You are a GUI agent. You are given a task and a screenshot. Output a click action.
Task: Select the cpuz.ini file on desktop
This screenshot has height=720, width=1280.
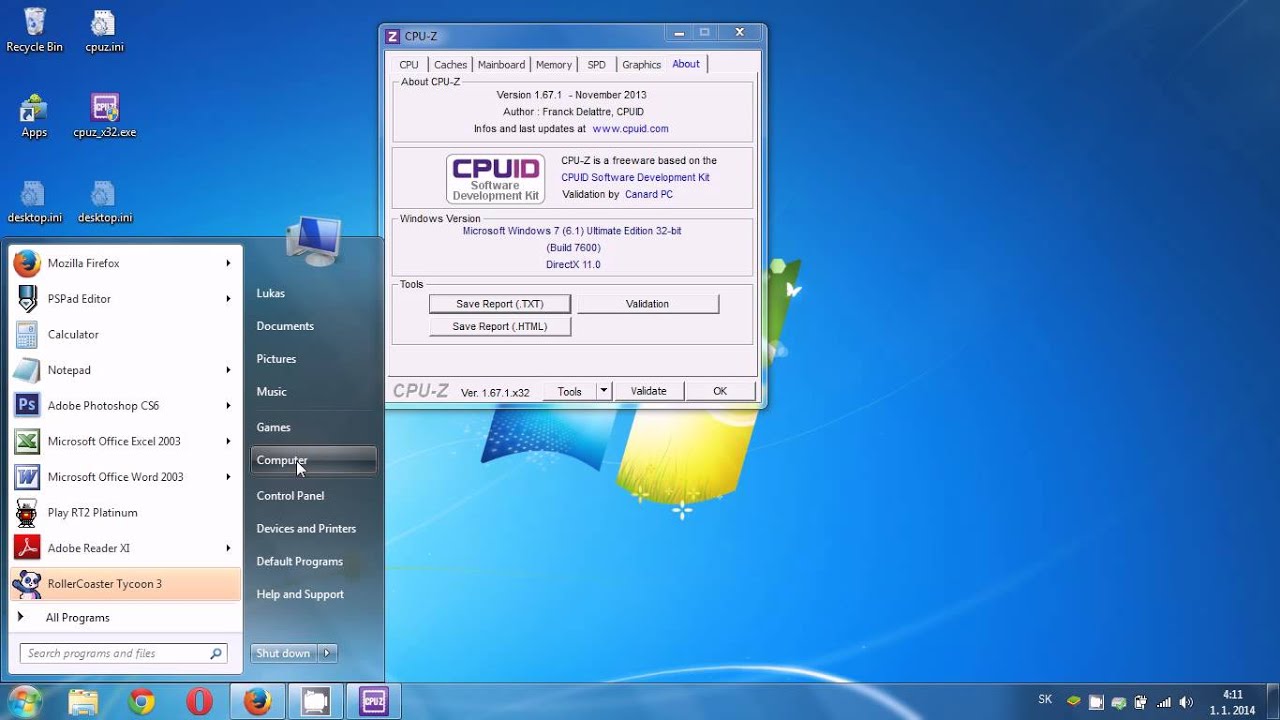tap(104, 30)
